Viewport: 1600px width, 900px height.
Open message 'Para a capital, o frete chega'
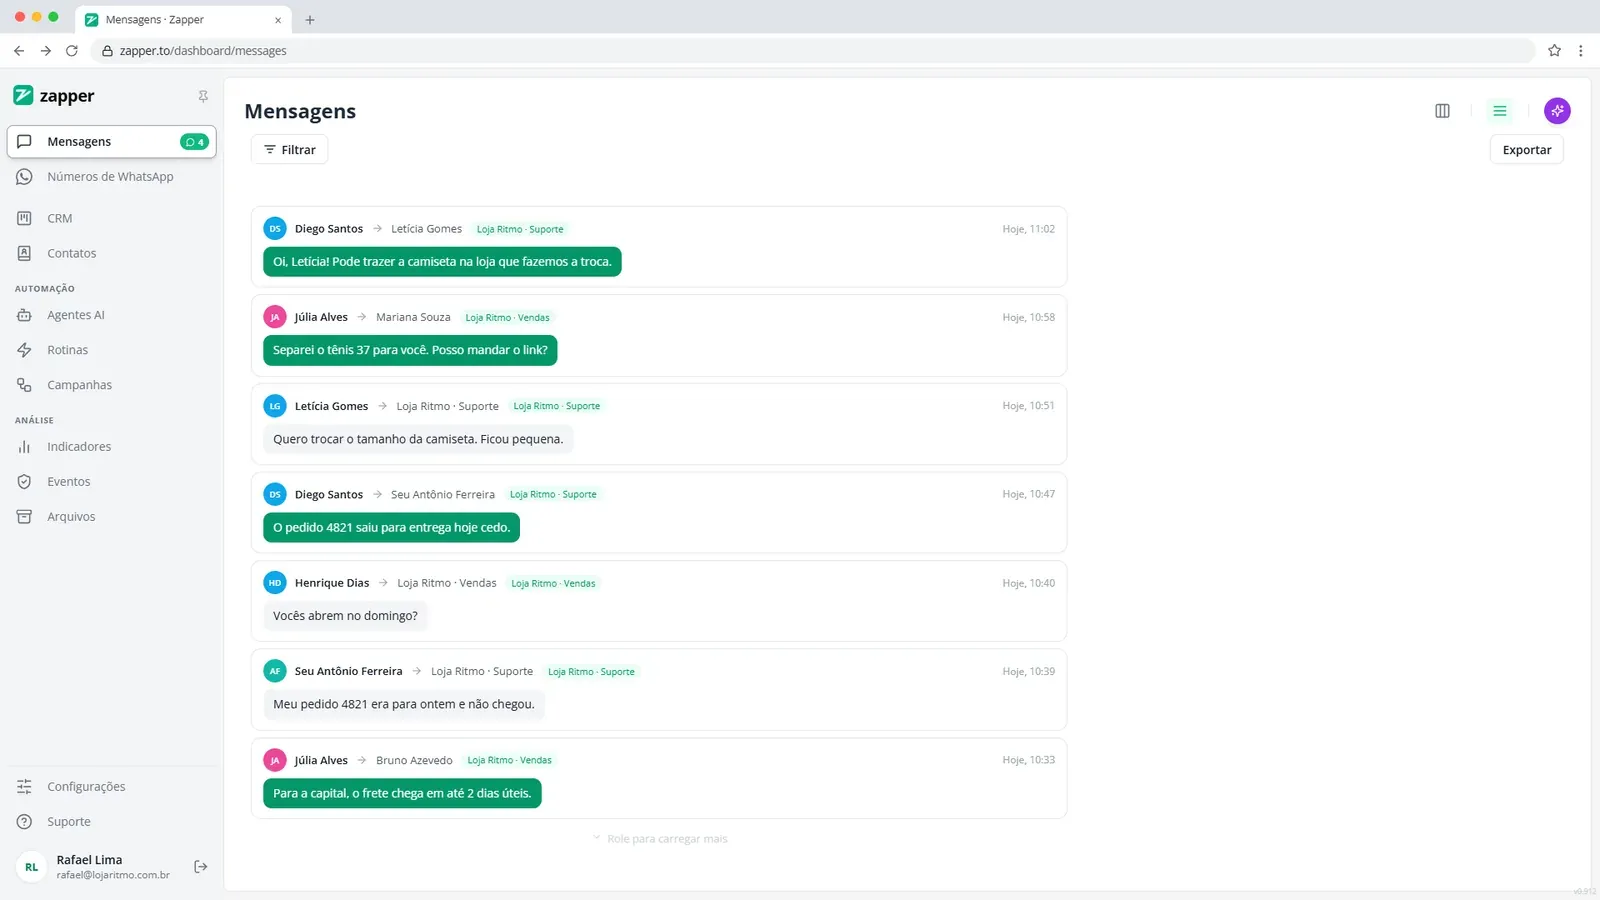(402, 793)
